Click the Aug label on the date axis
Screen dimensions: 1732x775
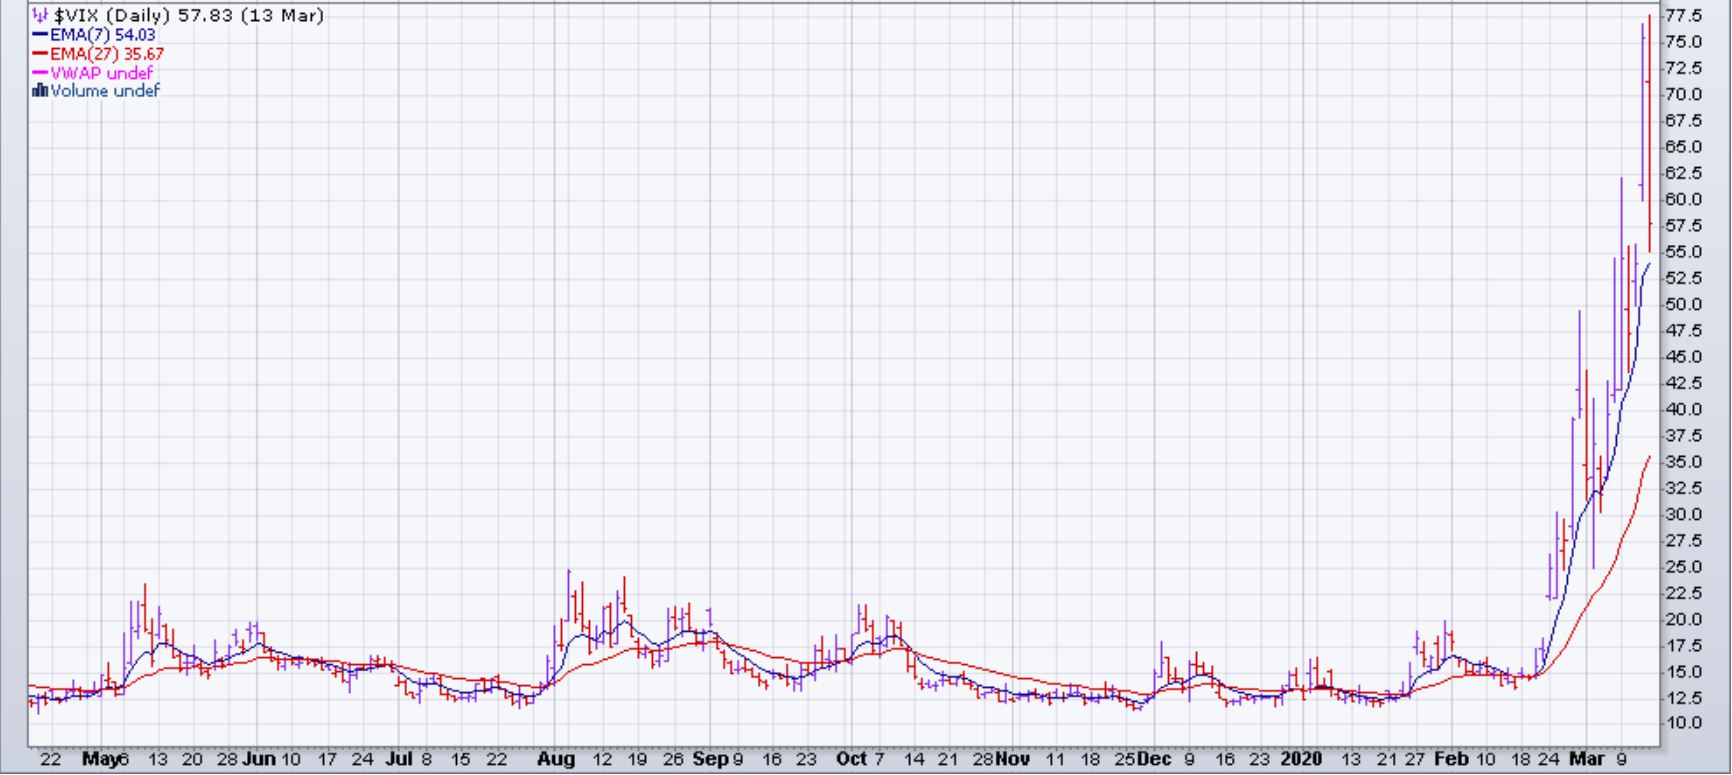tap(556, 759)
